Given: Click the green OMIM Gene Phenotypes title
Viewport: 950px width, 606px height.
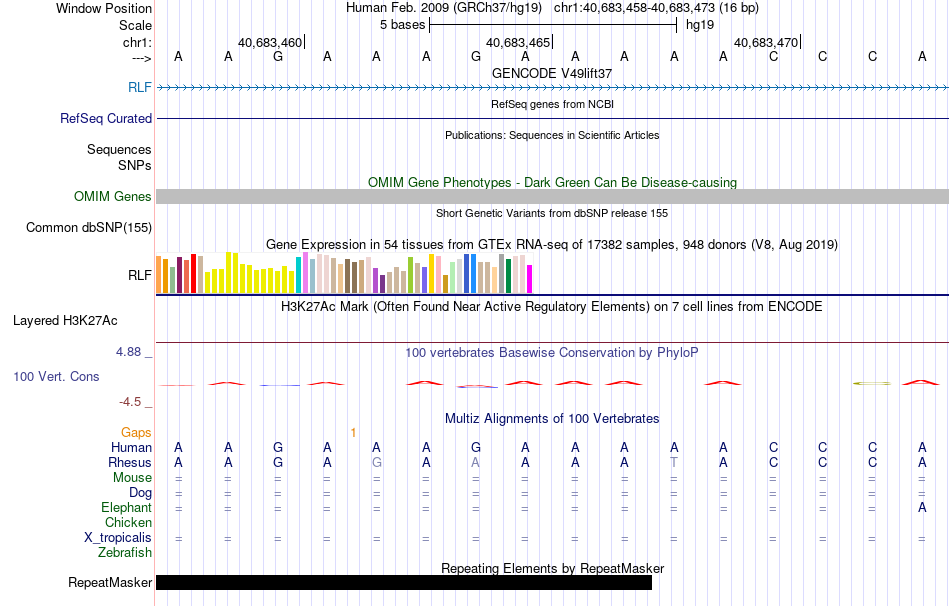Looking at the screenshot, I should pos(552,182).
